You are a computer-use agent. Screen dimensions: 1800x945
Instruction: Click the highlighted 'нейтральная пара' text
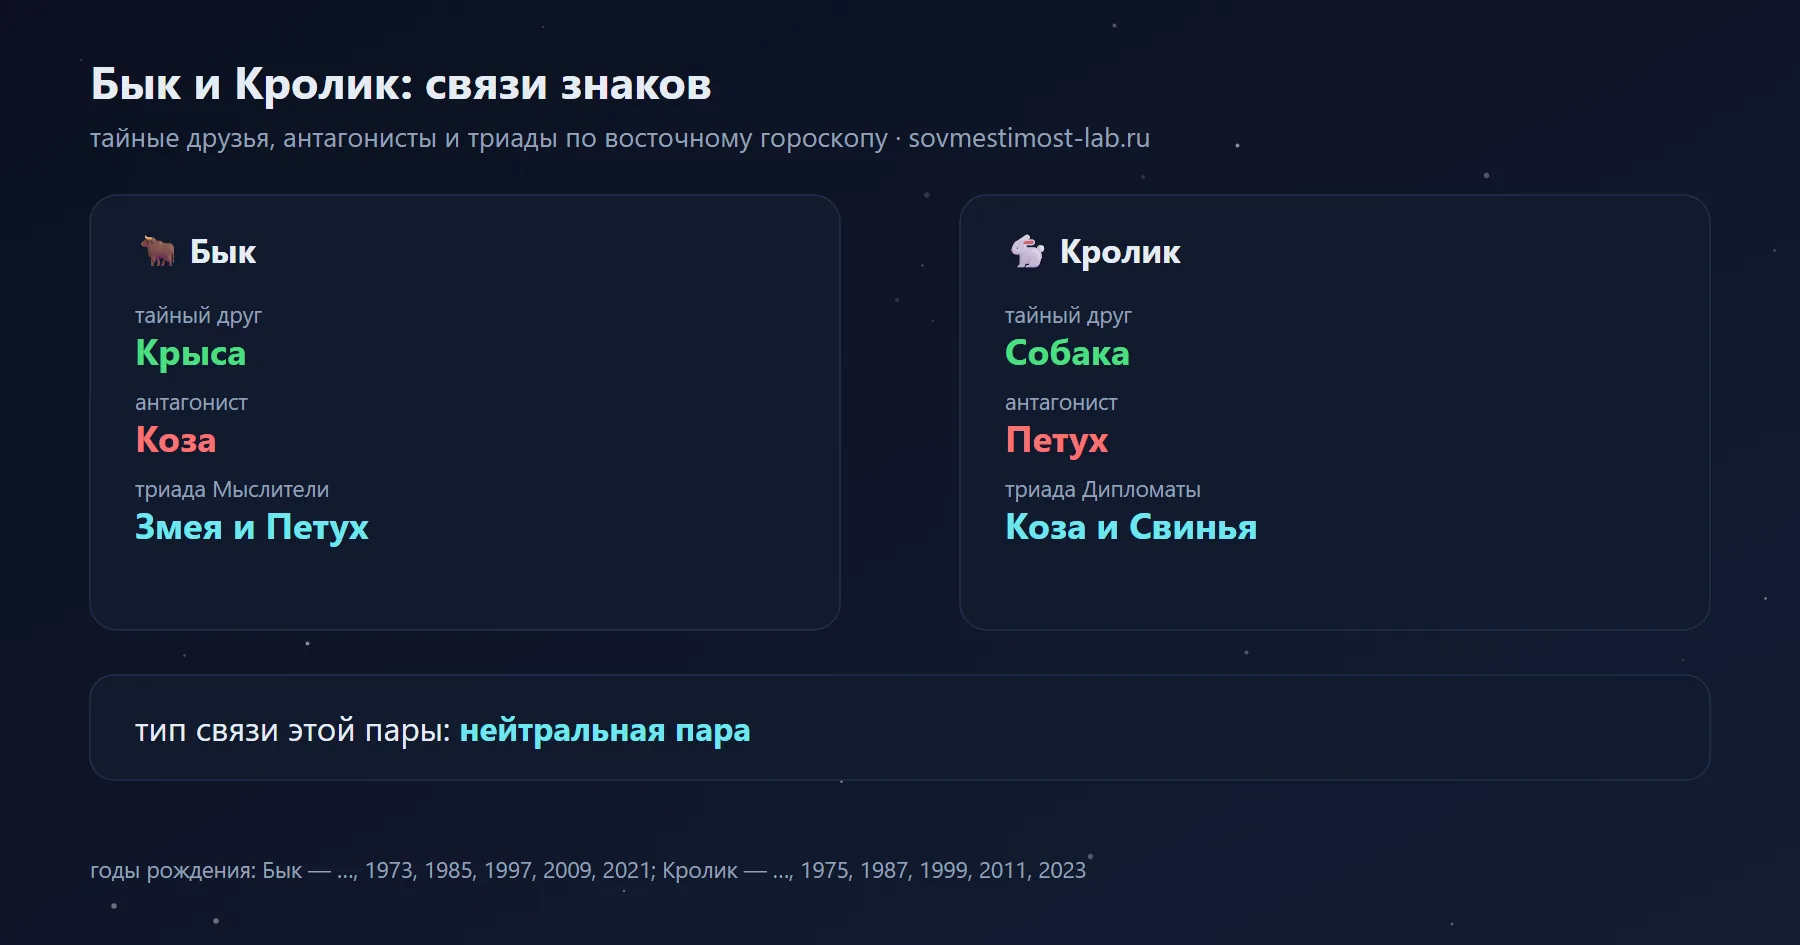[x=605, y=731]
